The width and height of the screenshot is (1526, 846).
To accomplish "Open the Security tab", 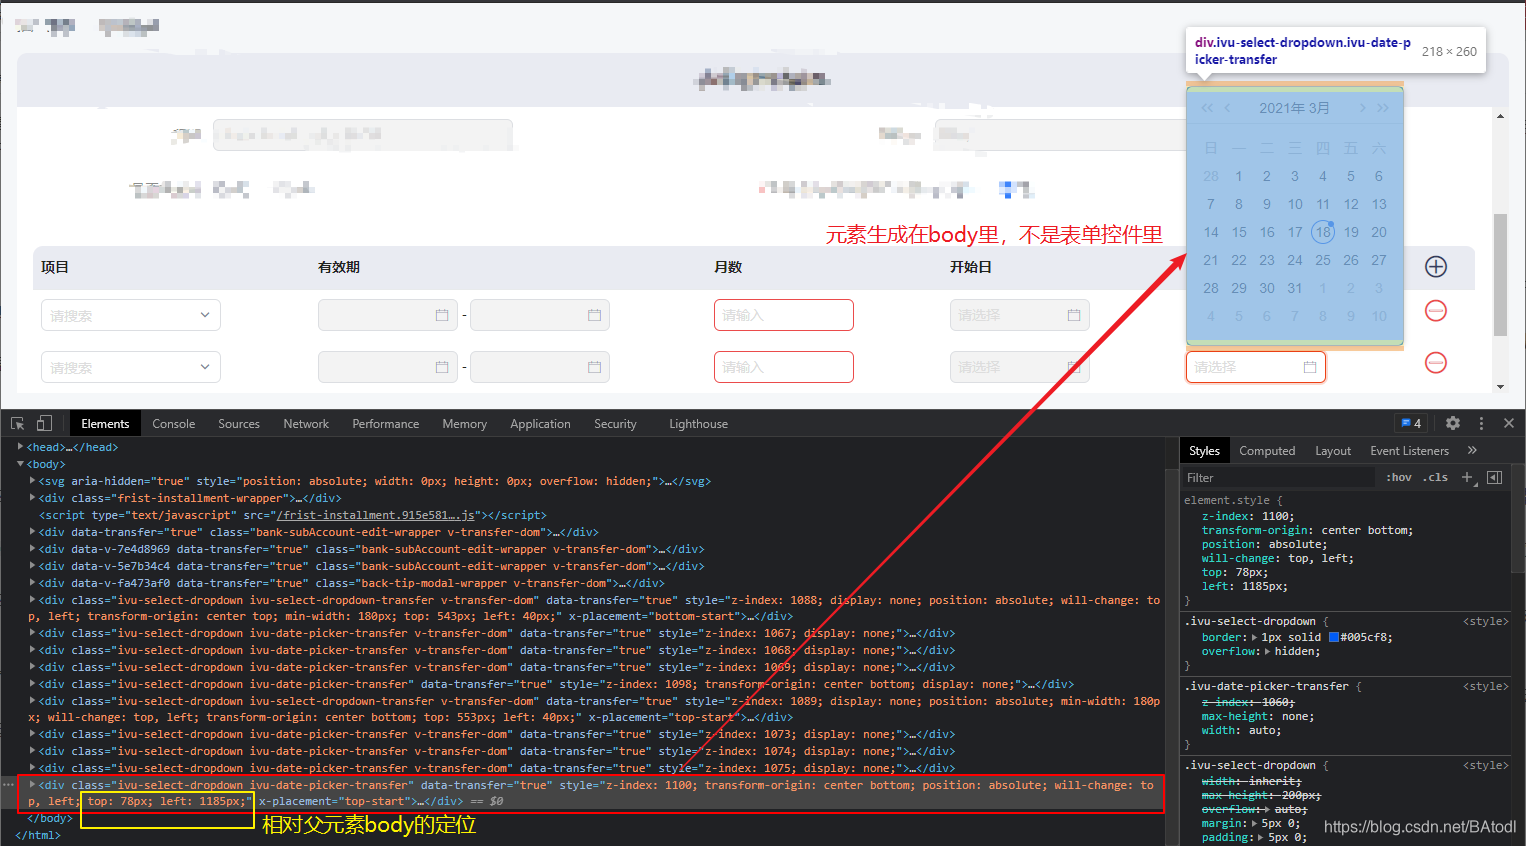I will (x=615, y=424).
